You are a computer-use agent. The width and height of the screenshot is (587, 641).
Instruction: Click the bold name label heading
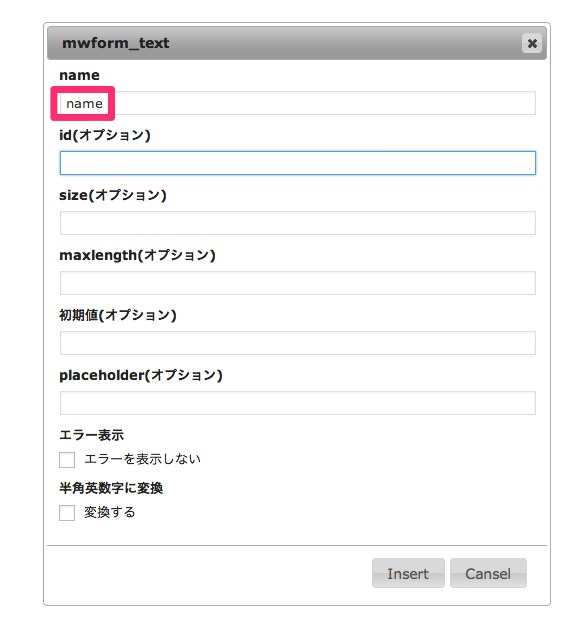pos(79,75)
